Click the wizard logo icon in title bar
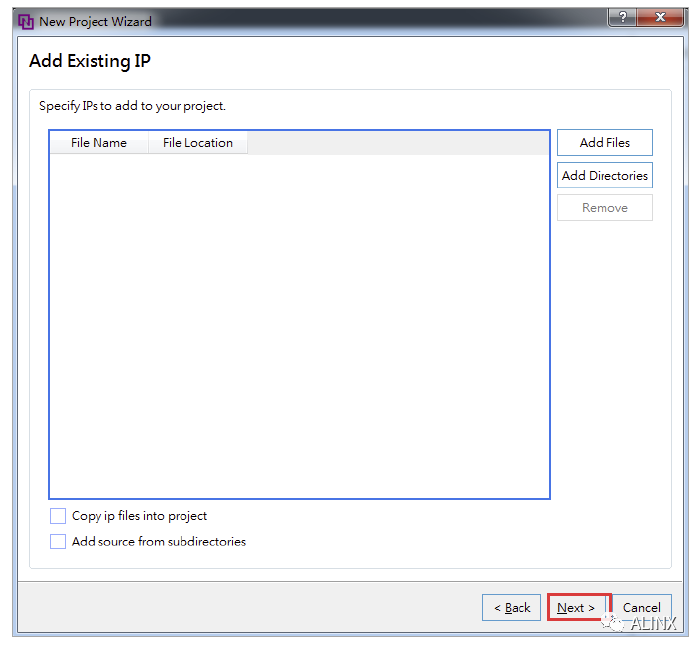 point(26,21)
